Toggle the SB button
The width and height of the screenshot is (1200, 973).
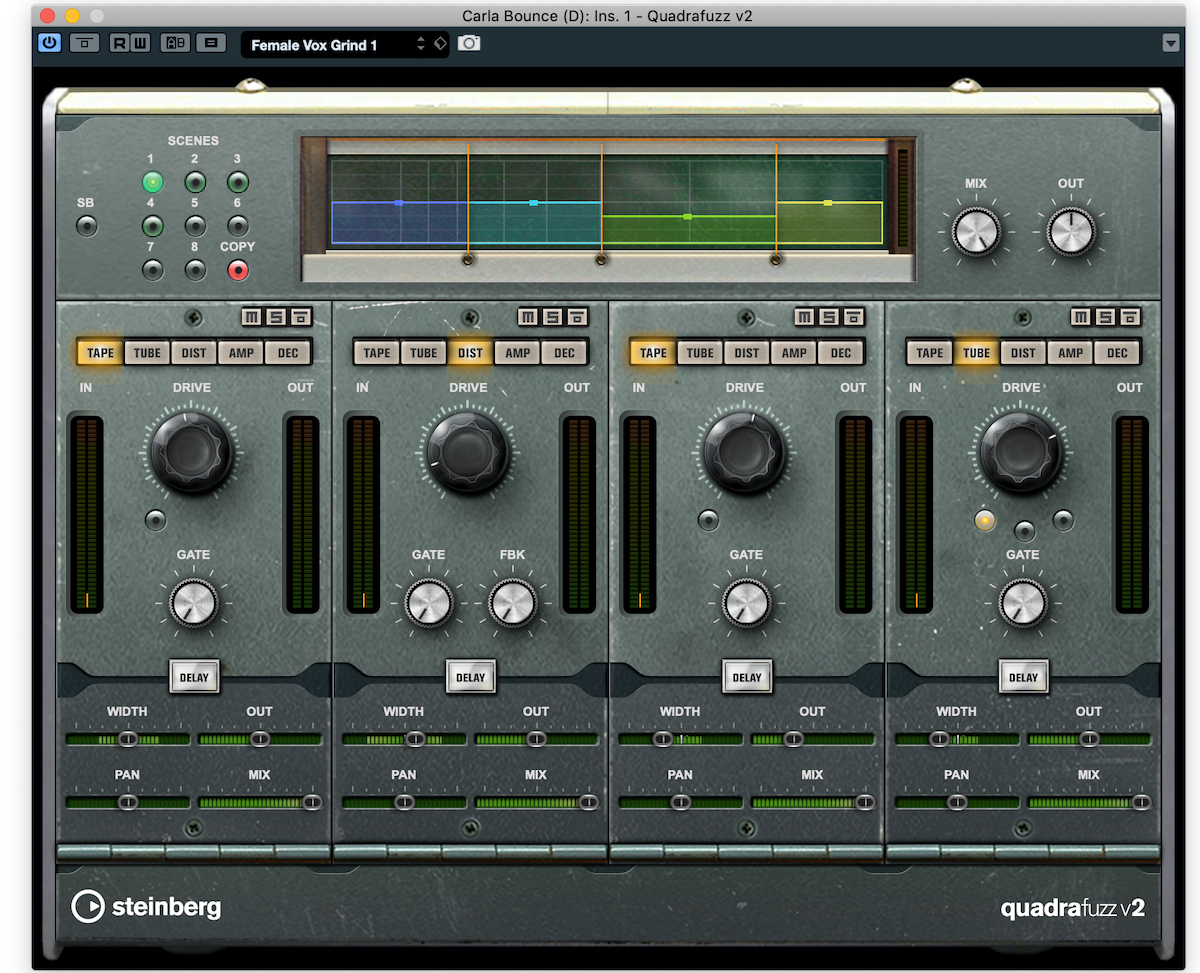[87, 225]
